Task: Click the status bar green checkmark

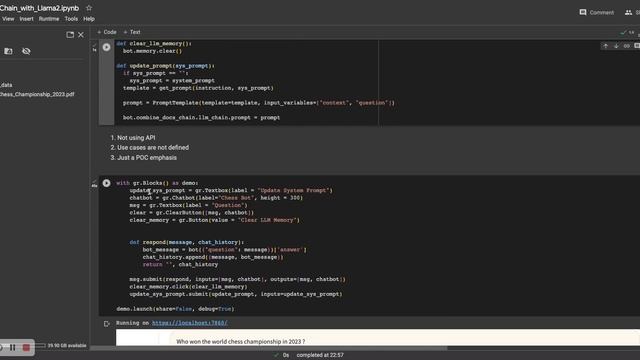Action: click(276, 355)
